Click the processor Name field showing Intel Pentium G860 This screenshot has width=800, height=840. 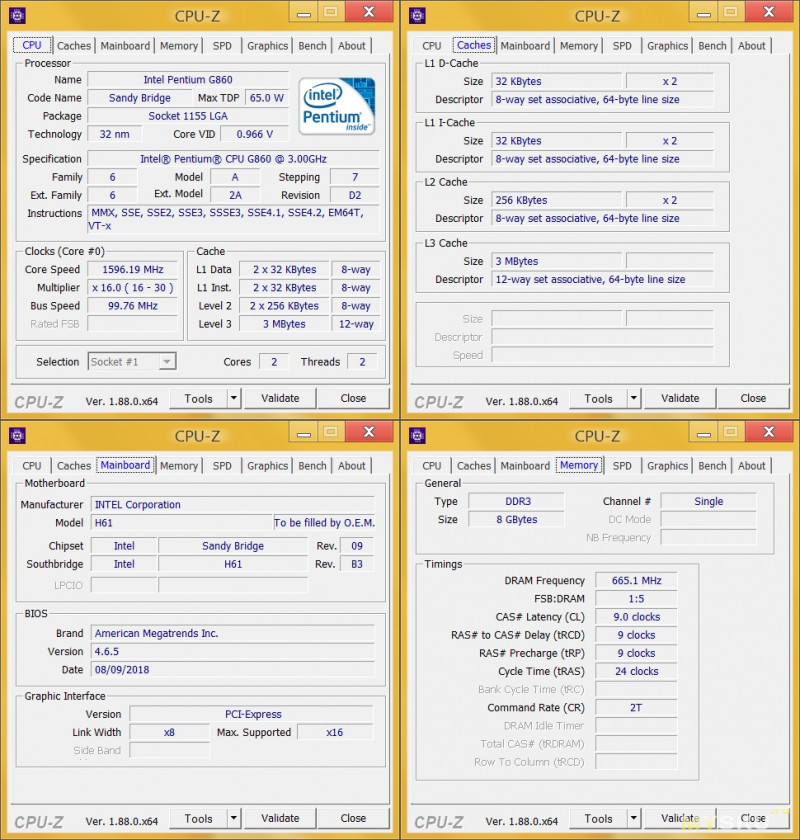pos(188,80)
